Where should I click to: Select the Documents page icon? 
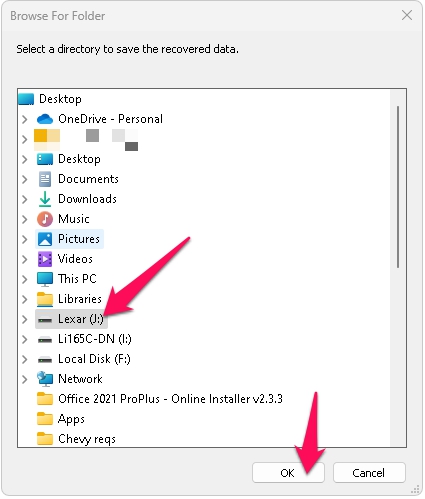[45, 179]
